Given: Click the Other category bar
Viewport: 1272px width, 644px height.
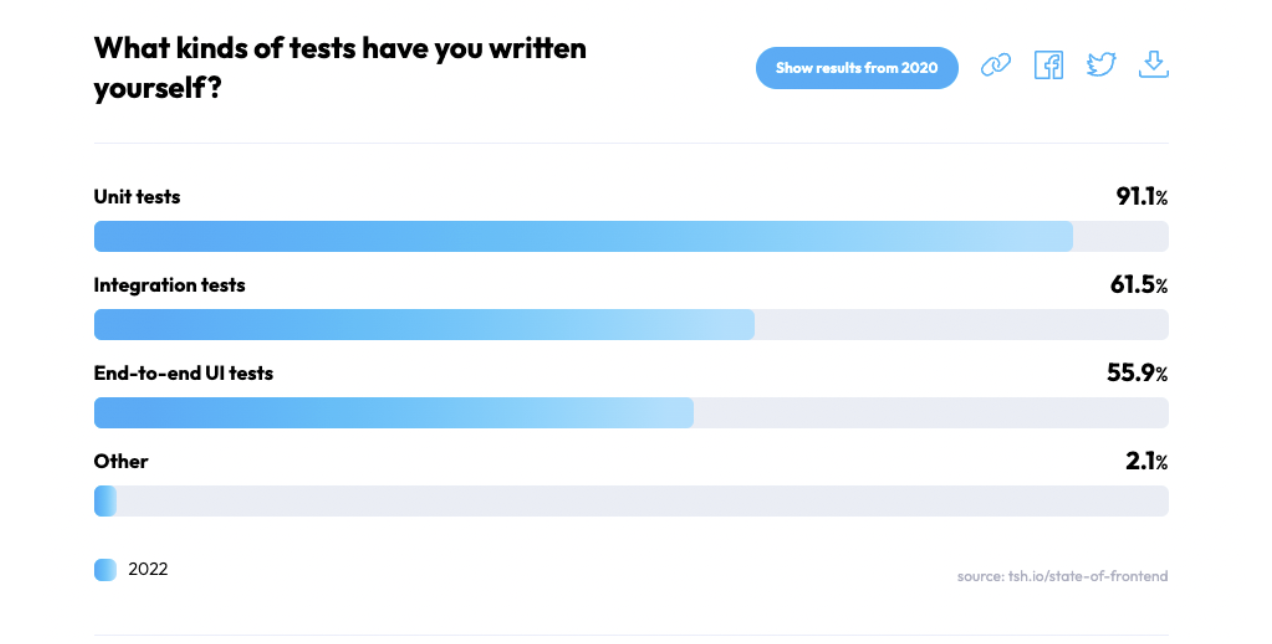Looking at the screenshot, I should coord(631,500).
